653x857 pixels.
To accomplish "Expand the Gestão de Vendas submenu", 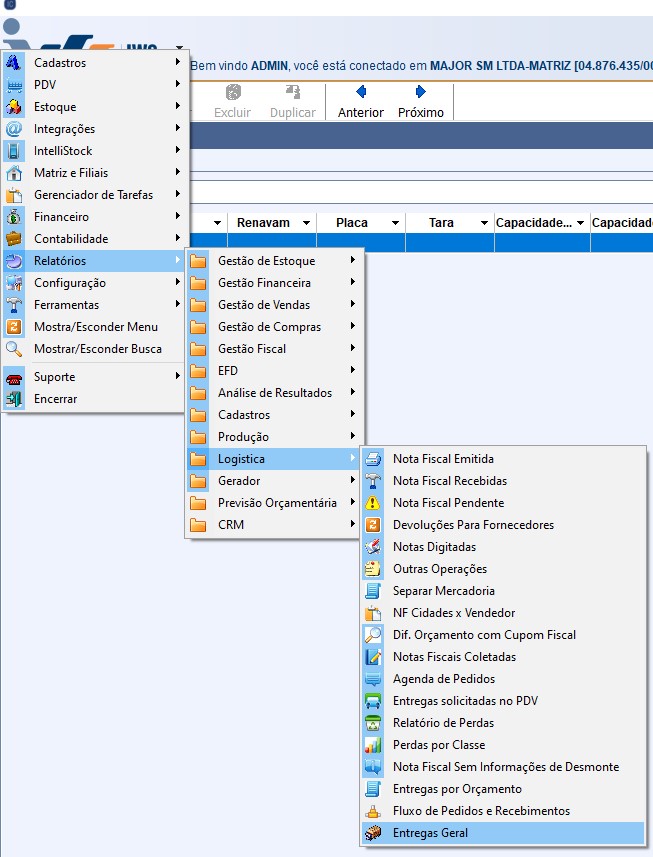I will tap(264, 305).
